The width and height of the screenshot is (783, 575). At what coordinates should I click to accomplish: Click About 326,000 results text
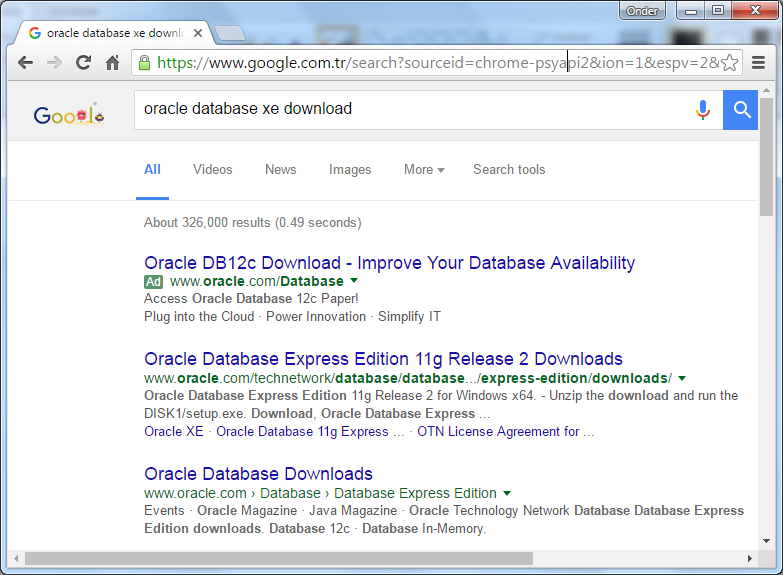coord(253,223)
